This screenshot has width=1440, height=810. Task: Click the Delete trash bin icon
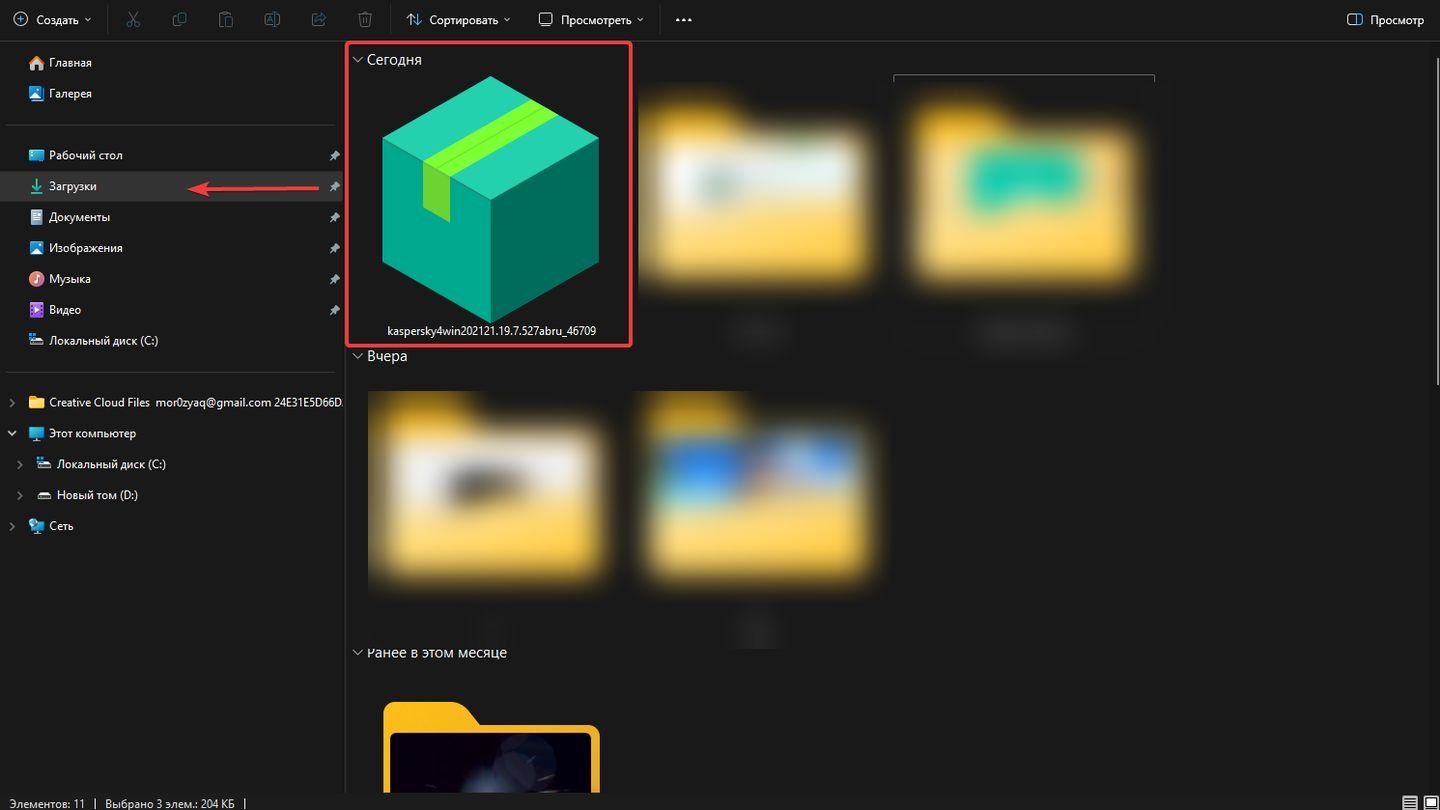coord(365,20)
